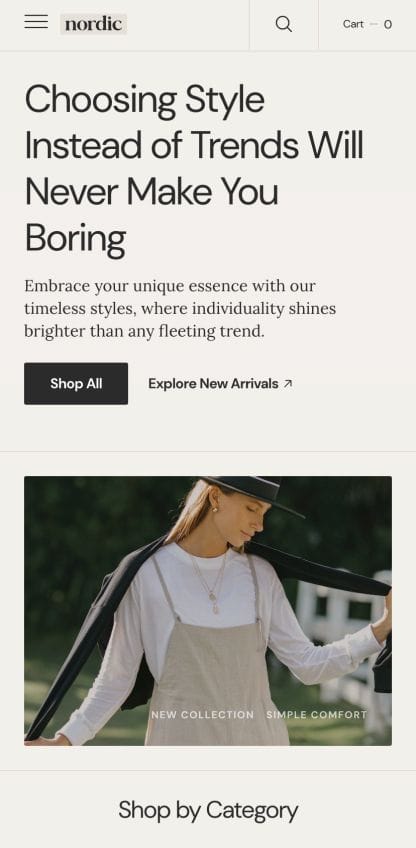Click the arrow icon after Explore New Arrivals
This screenshot has height=848, width=416.
point(288,383)
